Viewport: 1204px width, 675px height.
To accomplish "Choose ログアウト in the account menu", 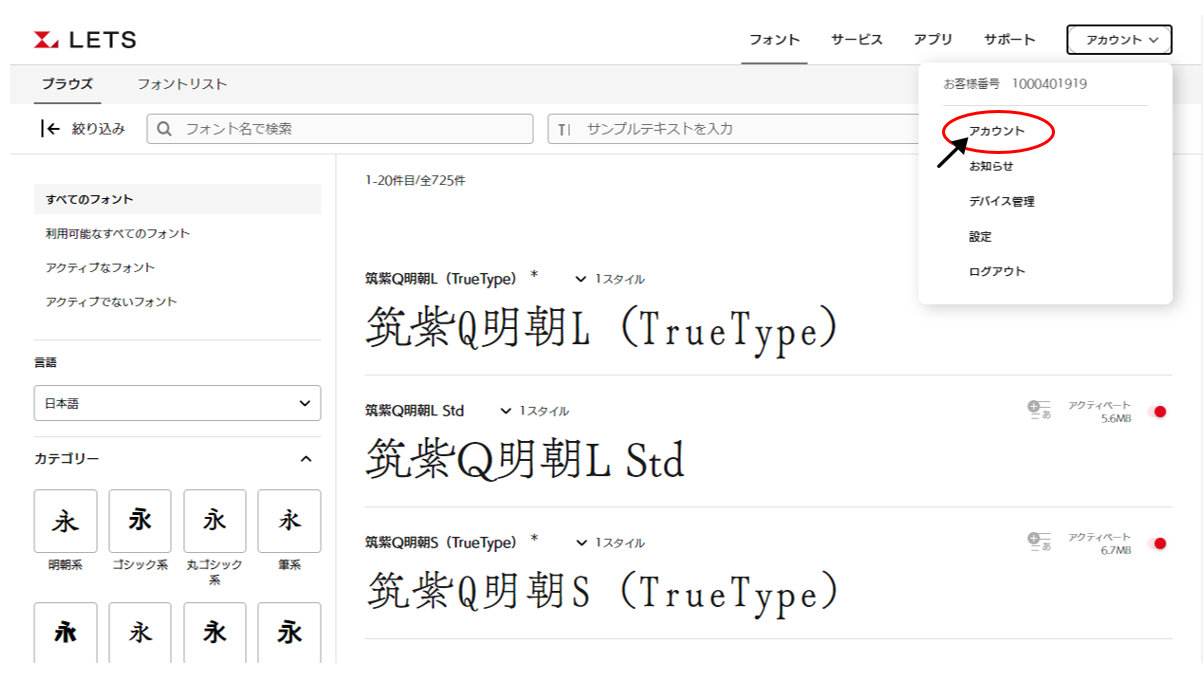I will click(997, 271).
